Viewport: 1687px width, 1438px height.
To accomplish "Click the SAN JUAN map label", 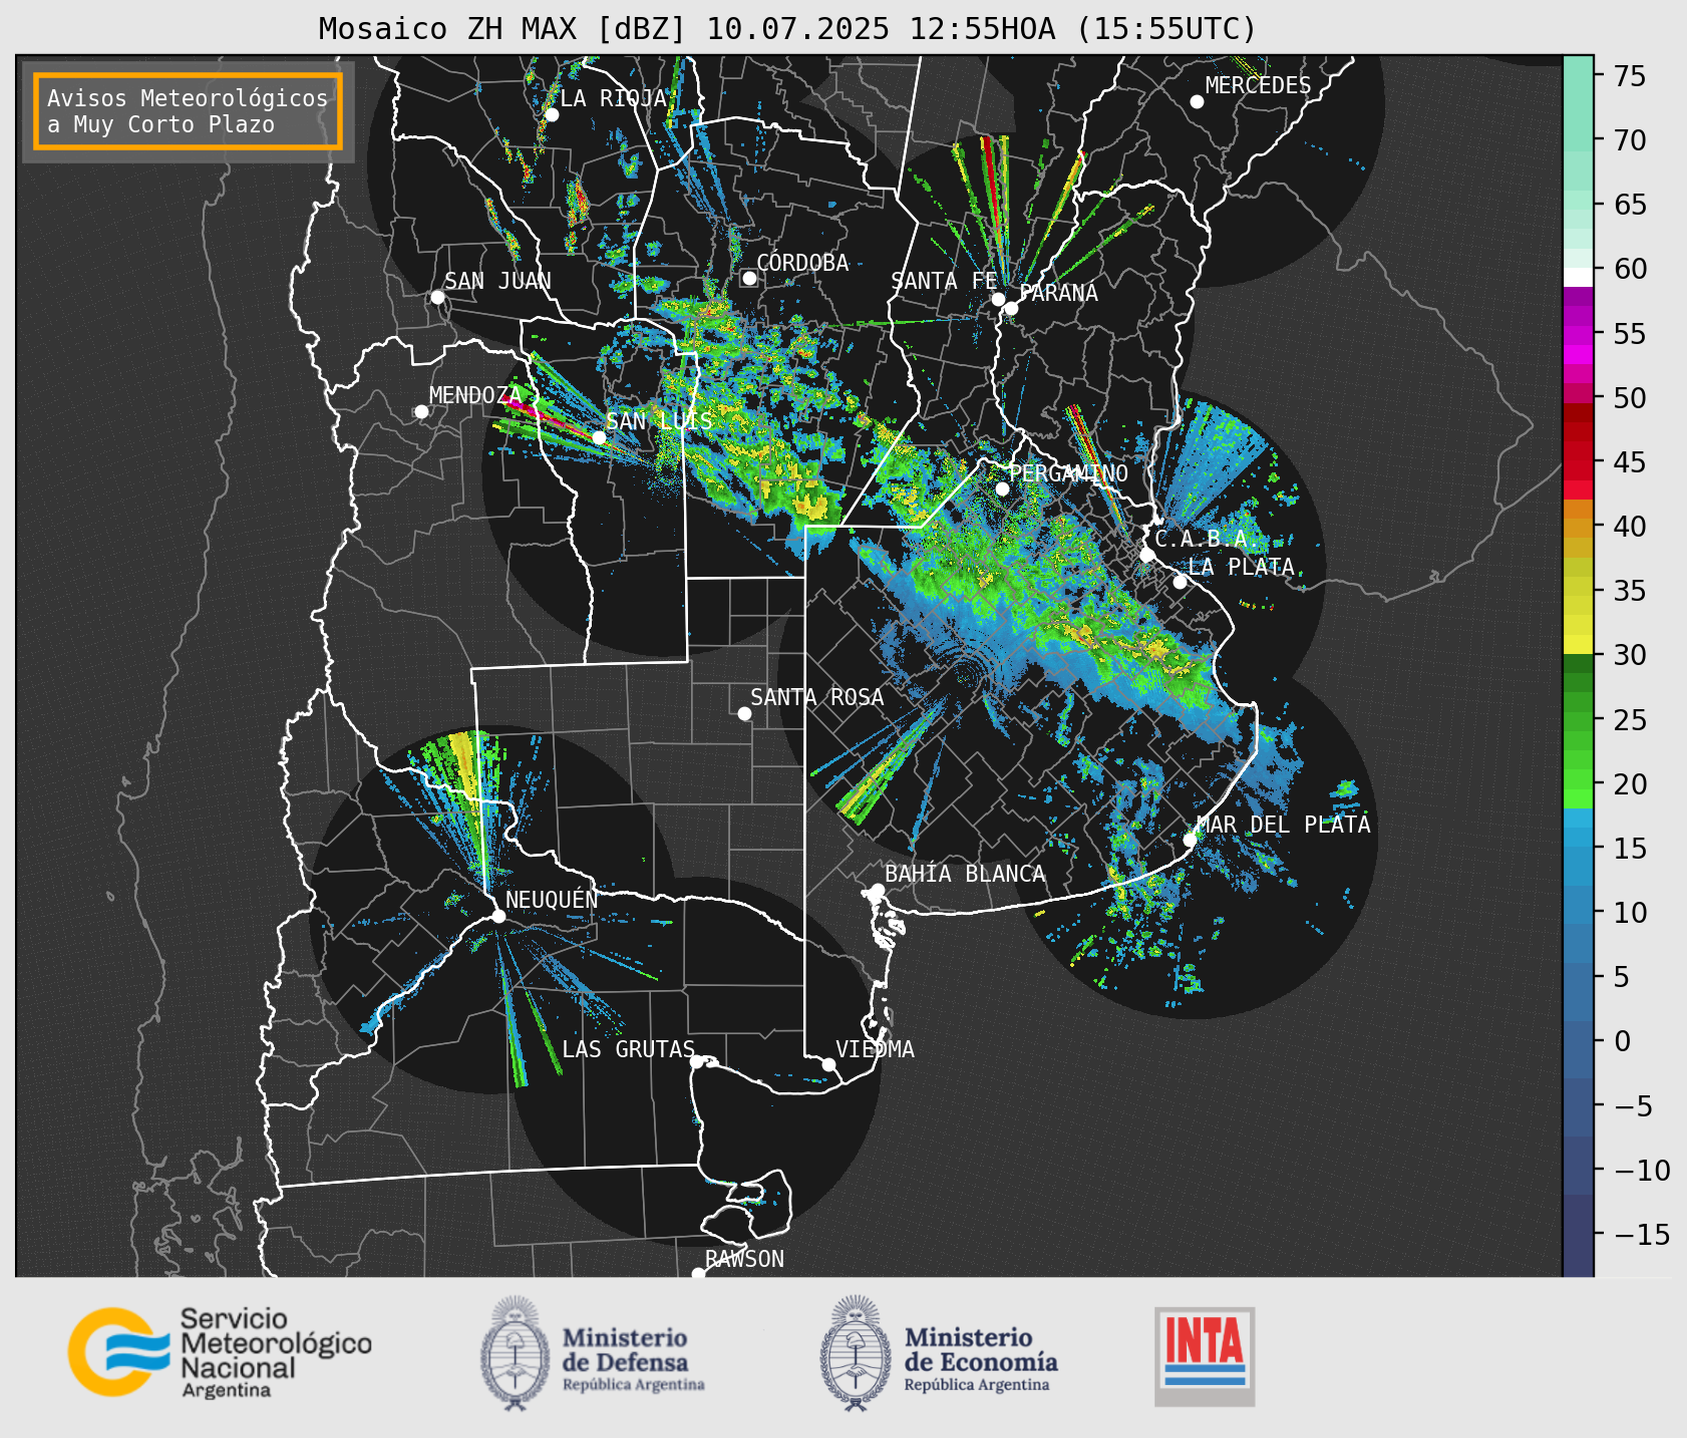I will click(x=498, y=281).
